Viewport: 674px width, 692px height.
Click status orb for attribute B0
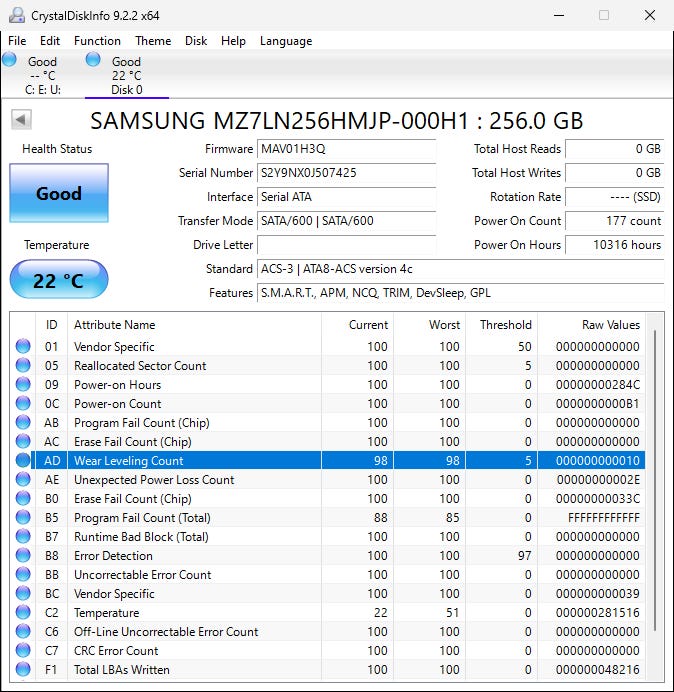(x=23, y=498)
